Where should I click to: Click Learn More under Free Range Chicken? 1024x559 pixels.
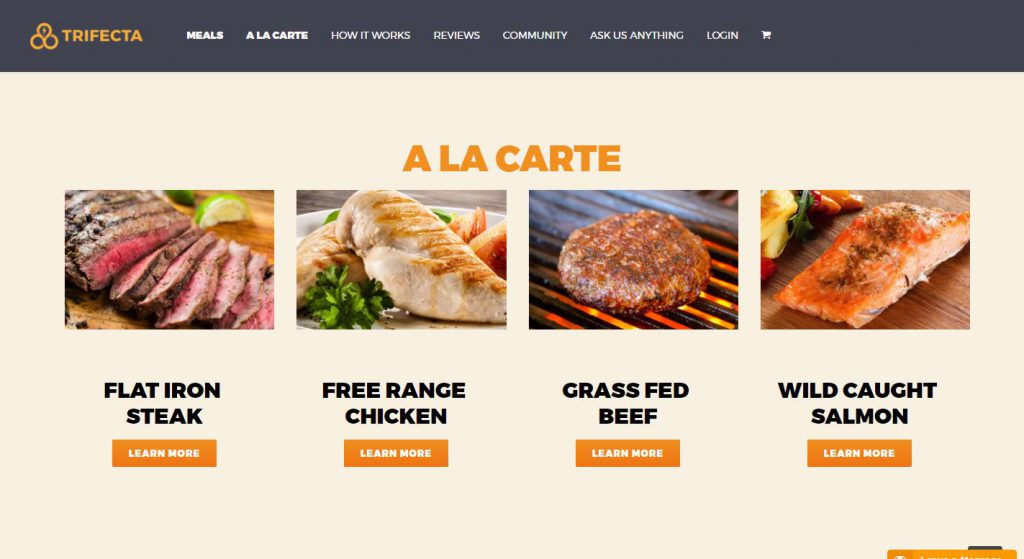point(396,453)
